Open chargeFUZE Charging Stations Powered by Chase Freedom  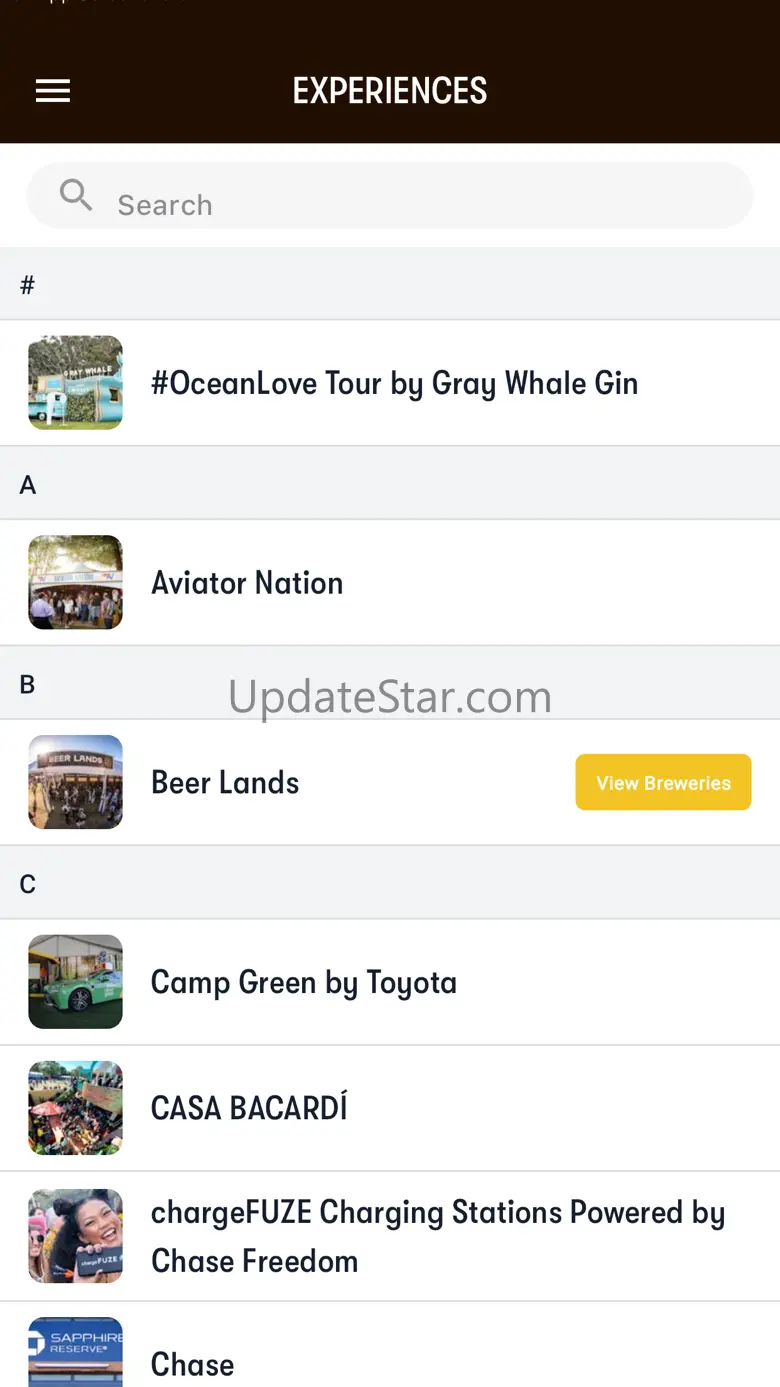pos(438,1236)
